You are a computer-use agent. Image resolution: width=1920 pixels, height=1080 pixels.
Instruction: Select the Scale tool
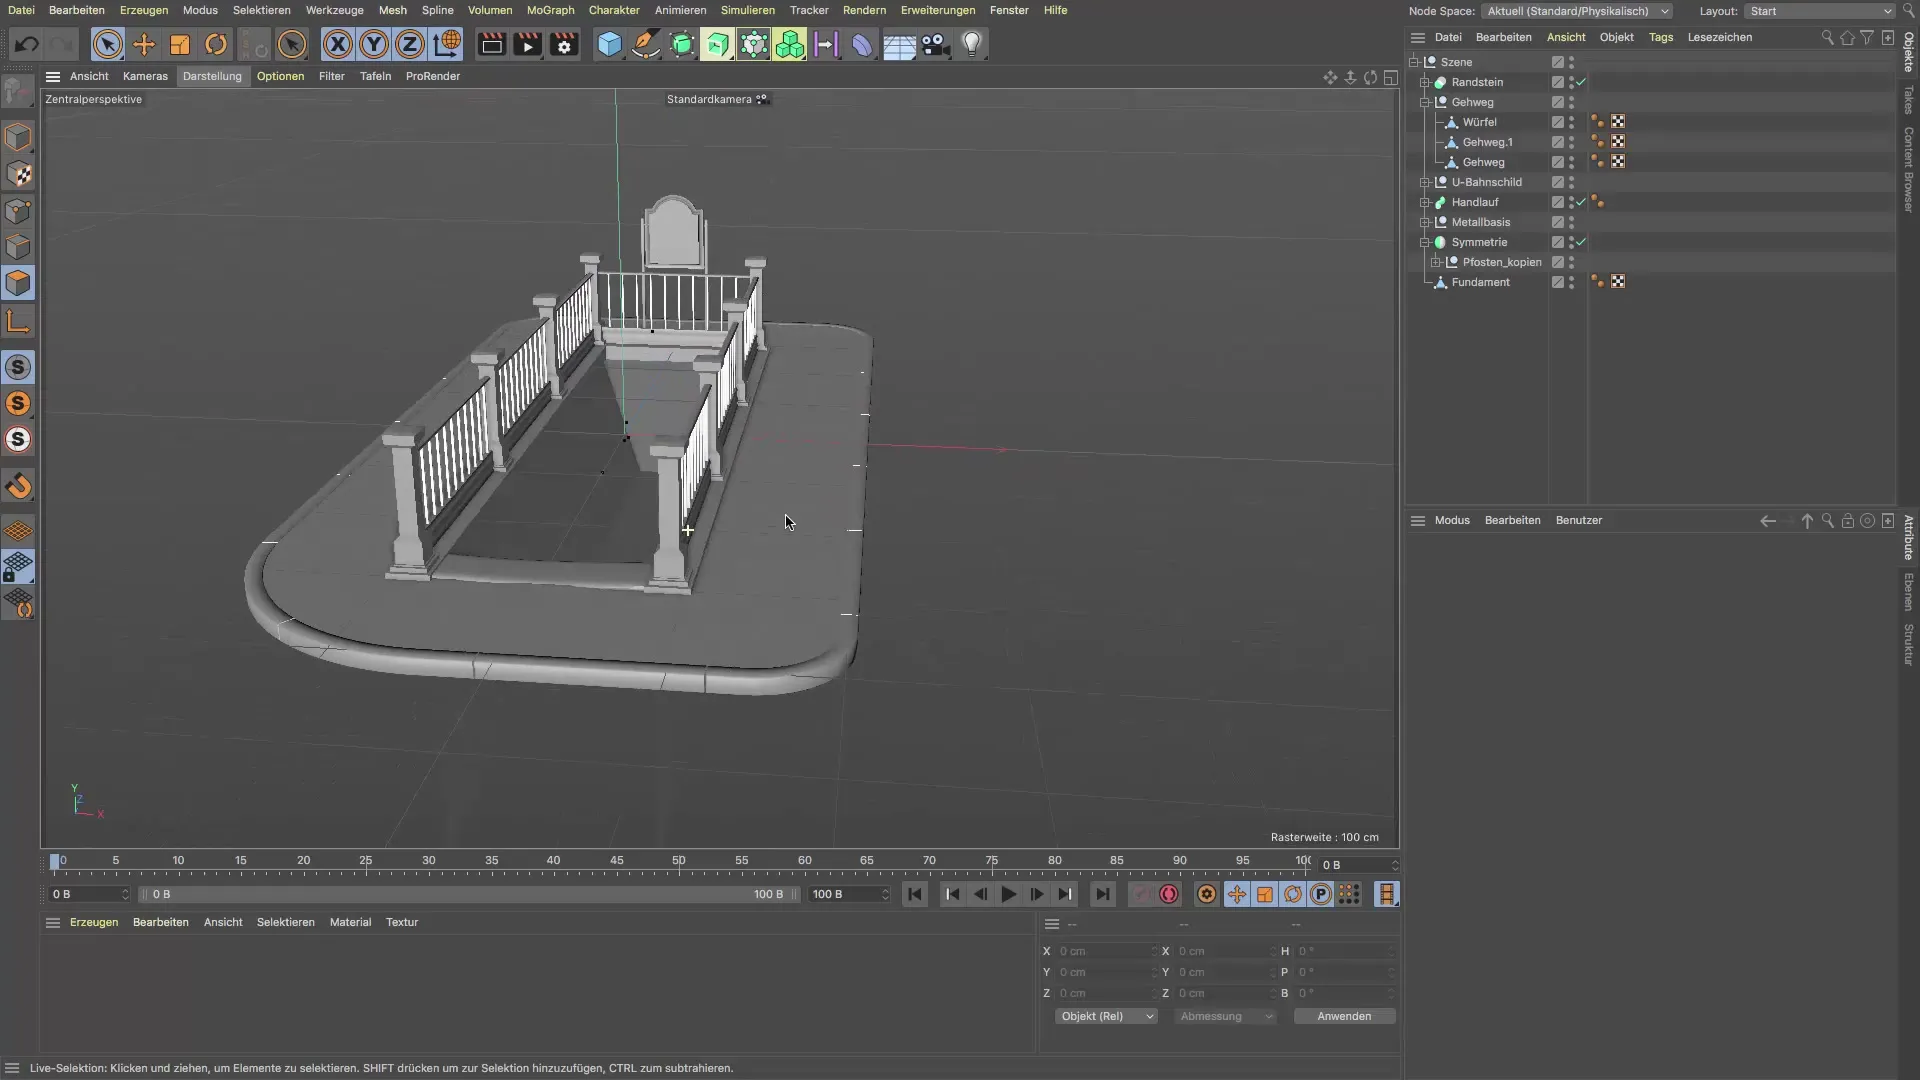(x=180, y=44)
